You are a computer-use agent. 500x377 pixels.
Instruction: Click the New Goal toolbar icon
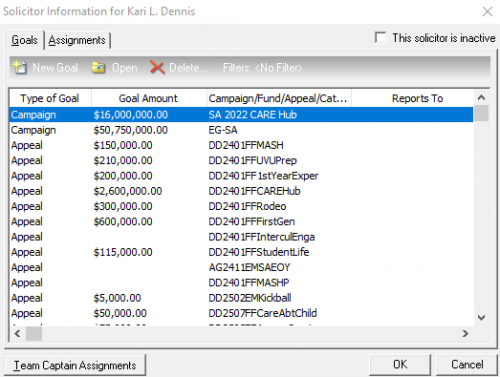tap(20, 68)
